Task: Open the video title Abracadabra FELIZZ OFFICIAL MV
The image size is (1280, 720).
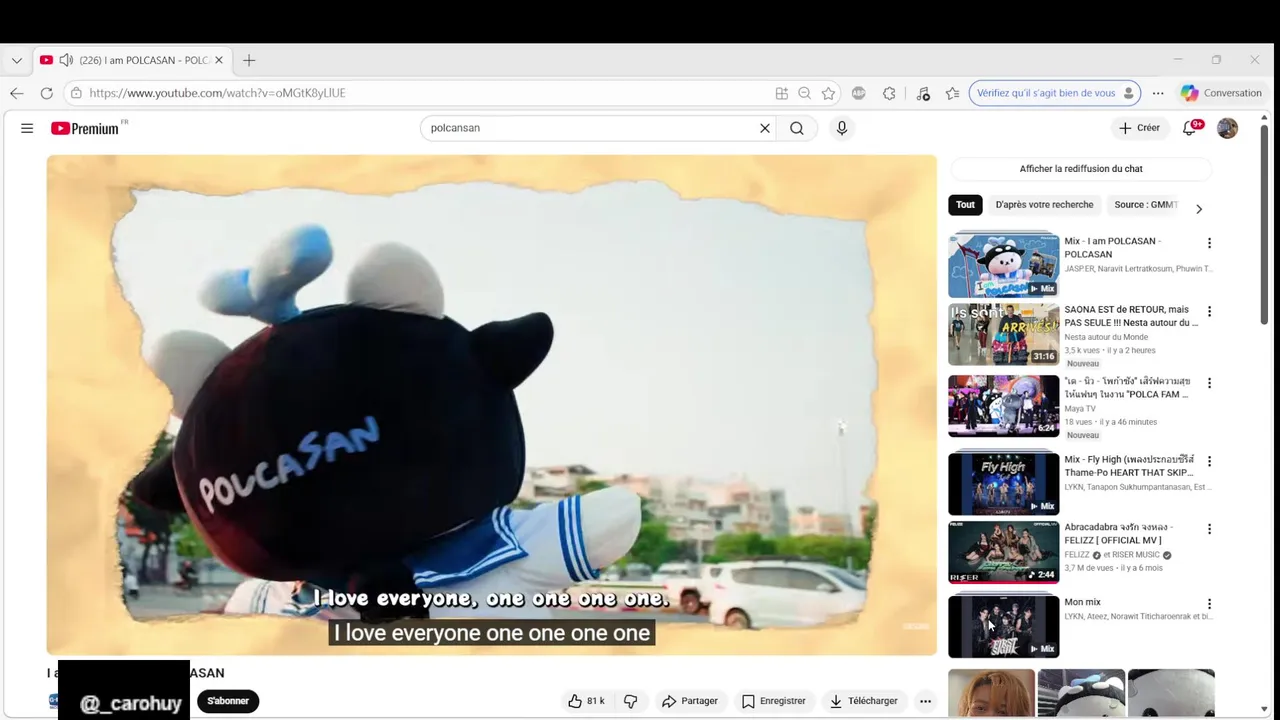Action: coord(1118,534)
